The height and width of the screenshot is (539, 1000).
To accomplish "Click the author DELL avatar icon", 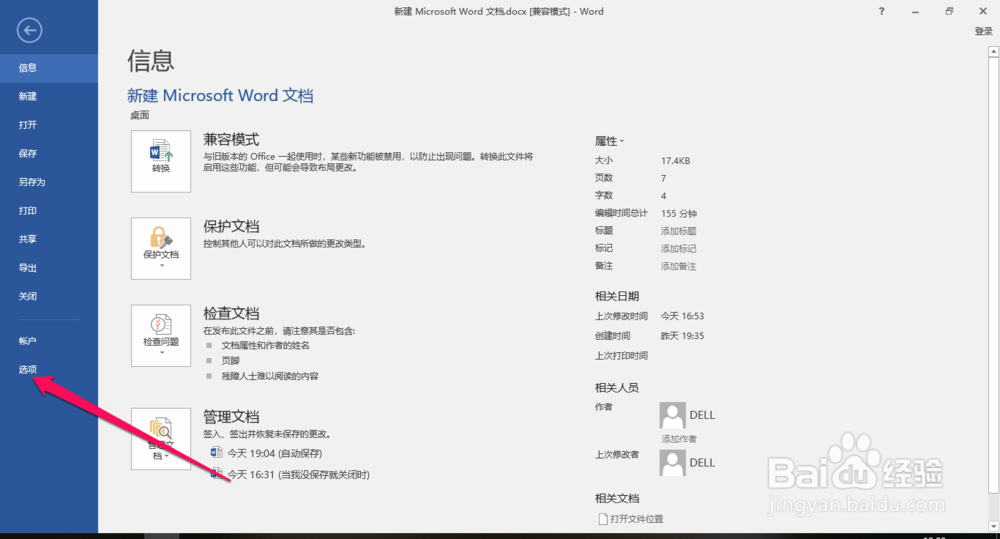I will click(672, 415).
